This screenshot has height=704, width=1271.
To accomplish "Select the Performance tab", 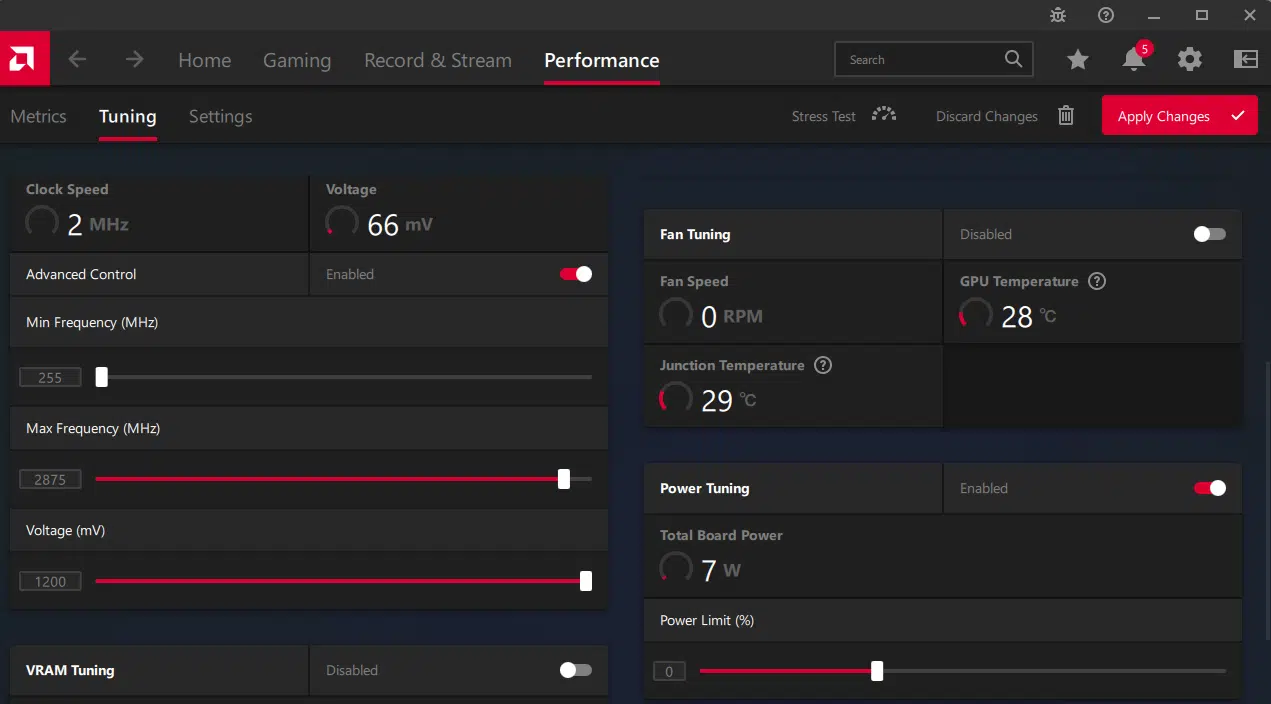I will click(602, 60).
